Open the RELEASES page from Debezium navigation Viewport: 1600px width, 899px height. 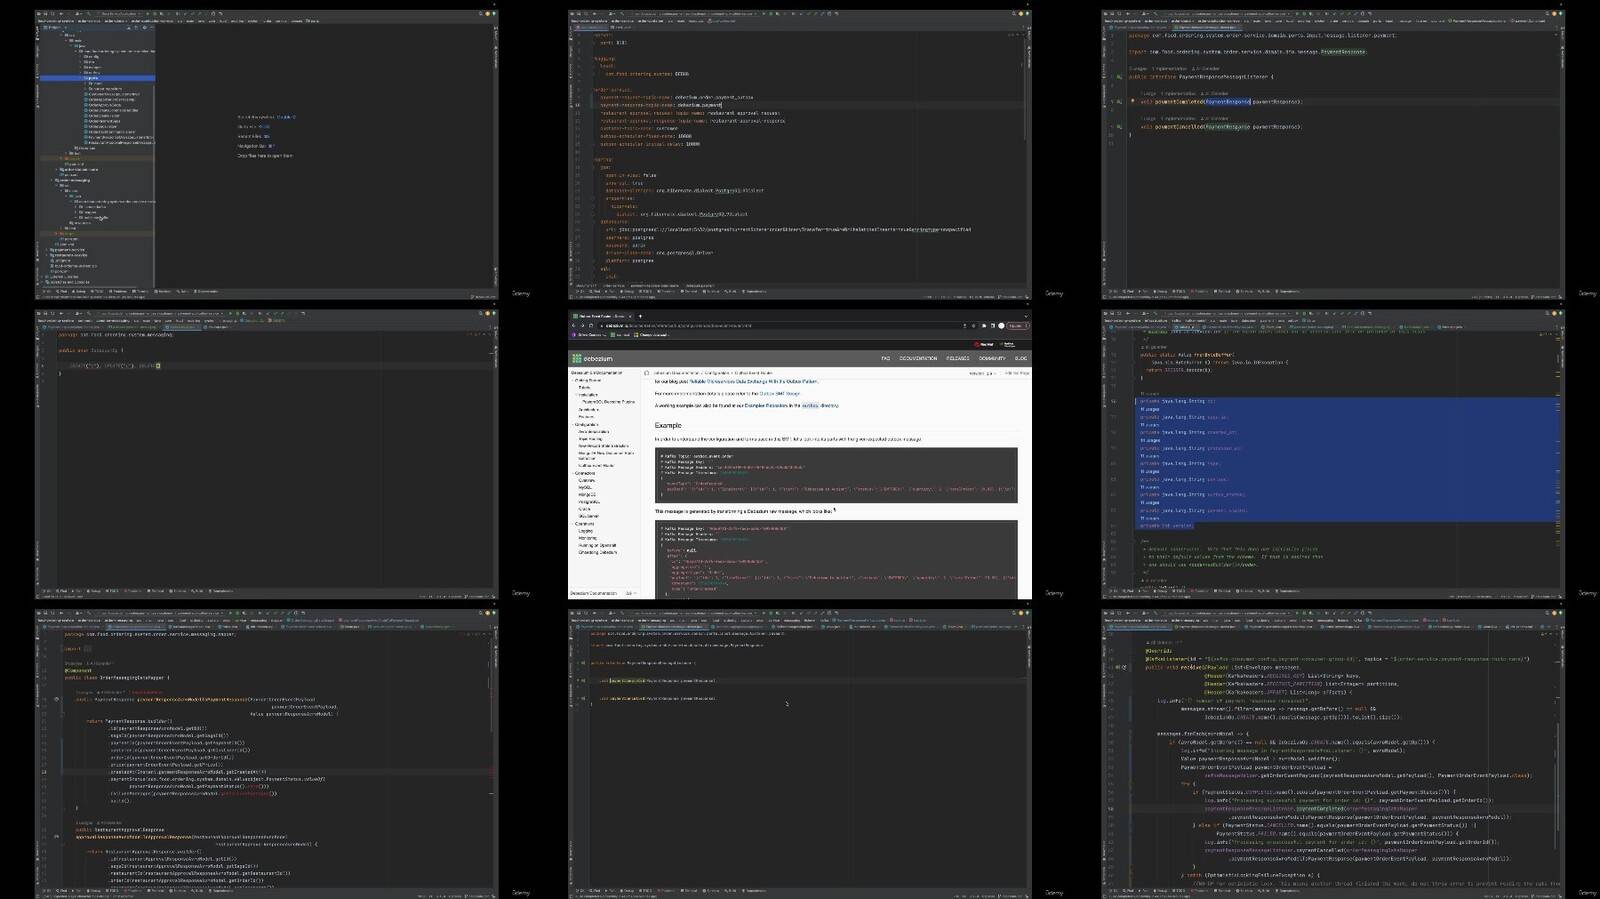[957, 358]
